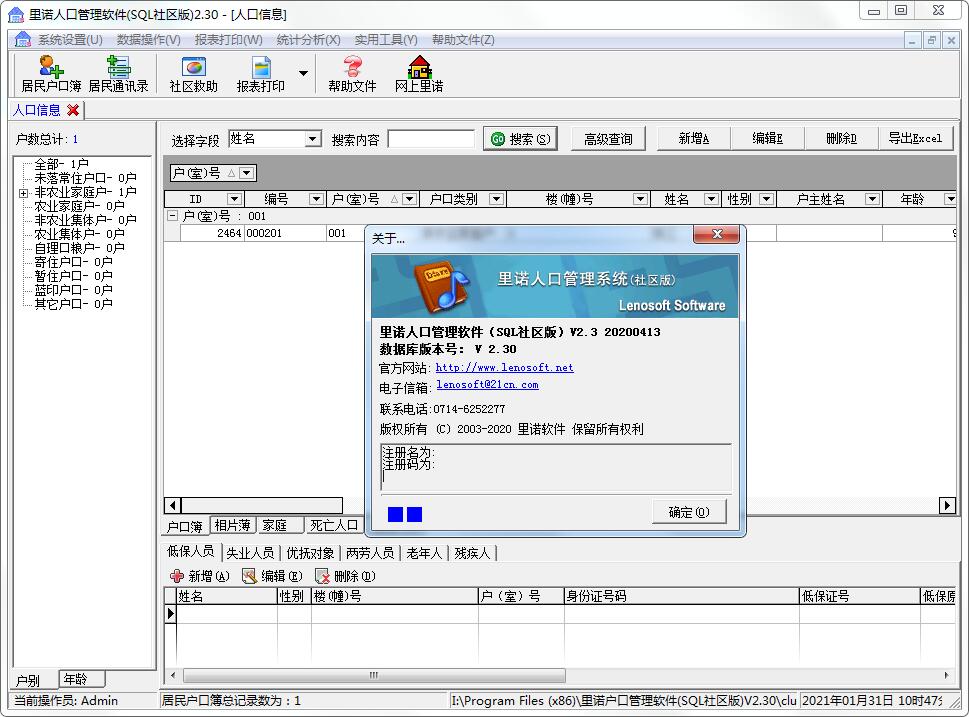Open the 户(室)号 group panel dropdown
This screenshot has width=969, height=717.
point(247,173)
